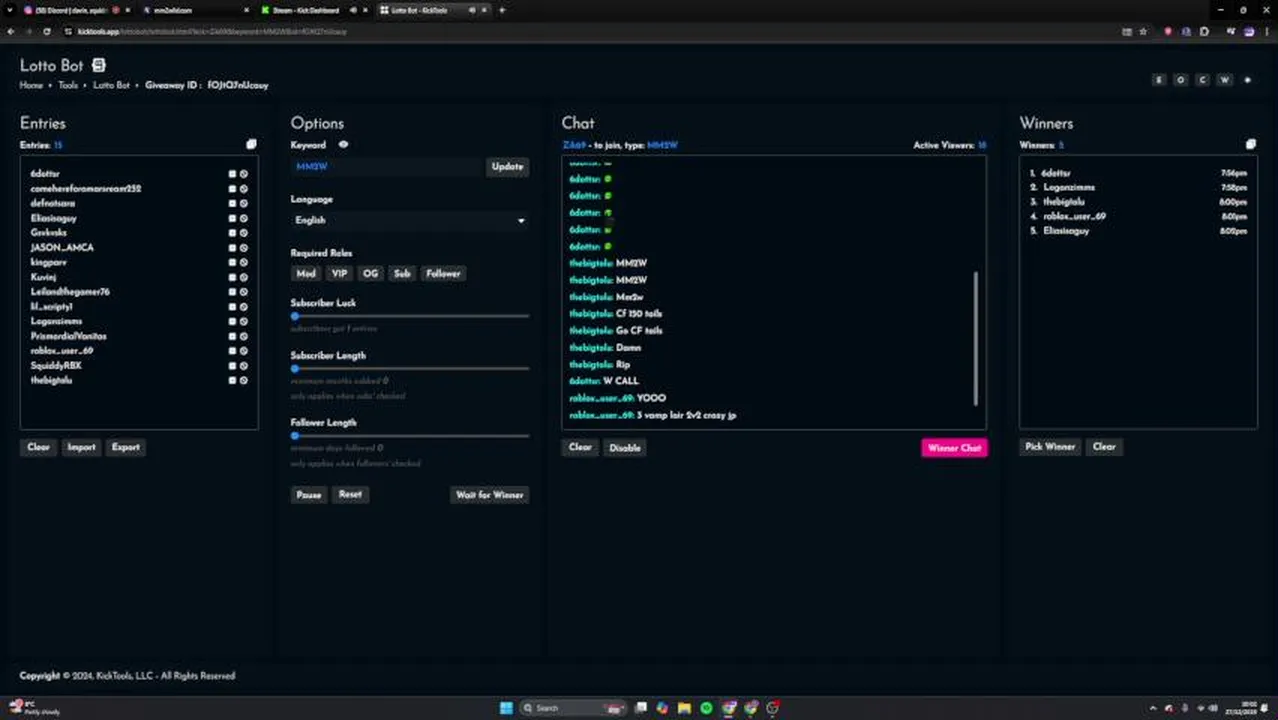Click the Export entries button
This screenshot has height=720, width=1278.
[x=126, y=447]
